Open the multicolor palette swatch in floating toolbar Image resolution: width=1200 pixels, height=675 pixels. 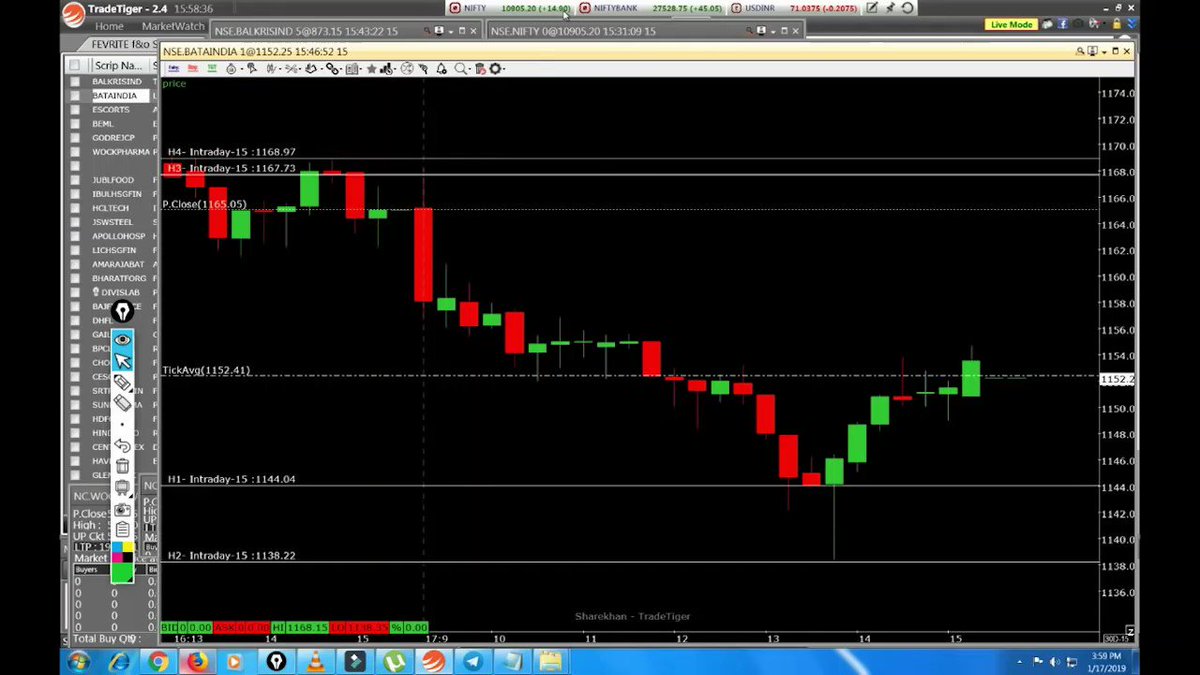pos(122,551)
